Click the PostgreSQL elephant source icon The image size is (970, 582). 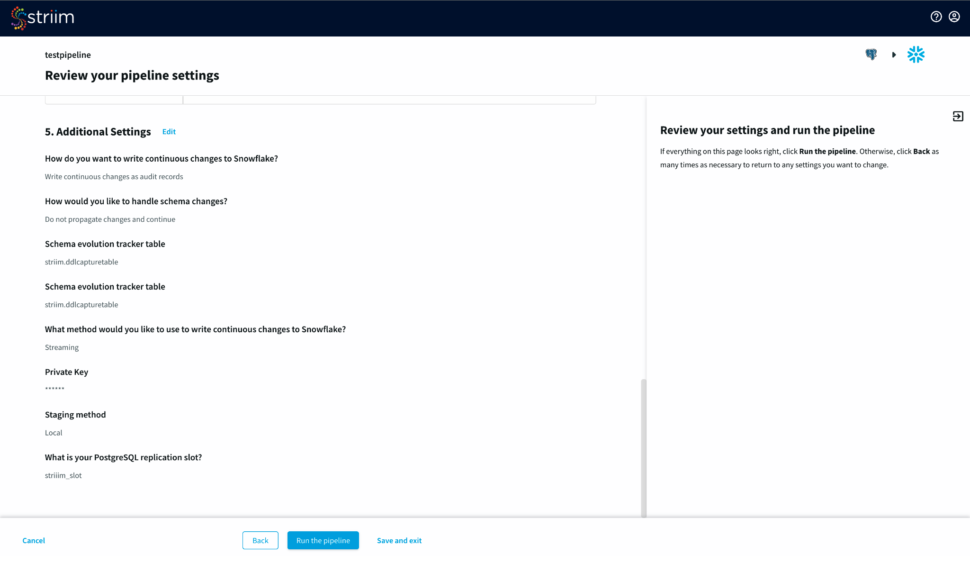pos(871,55)
